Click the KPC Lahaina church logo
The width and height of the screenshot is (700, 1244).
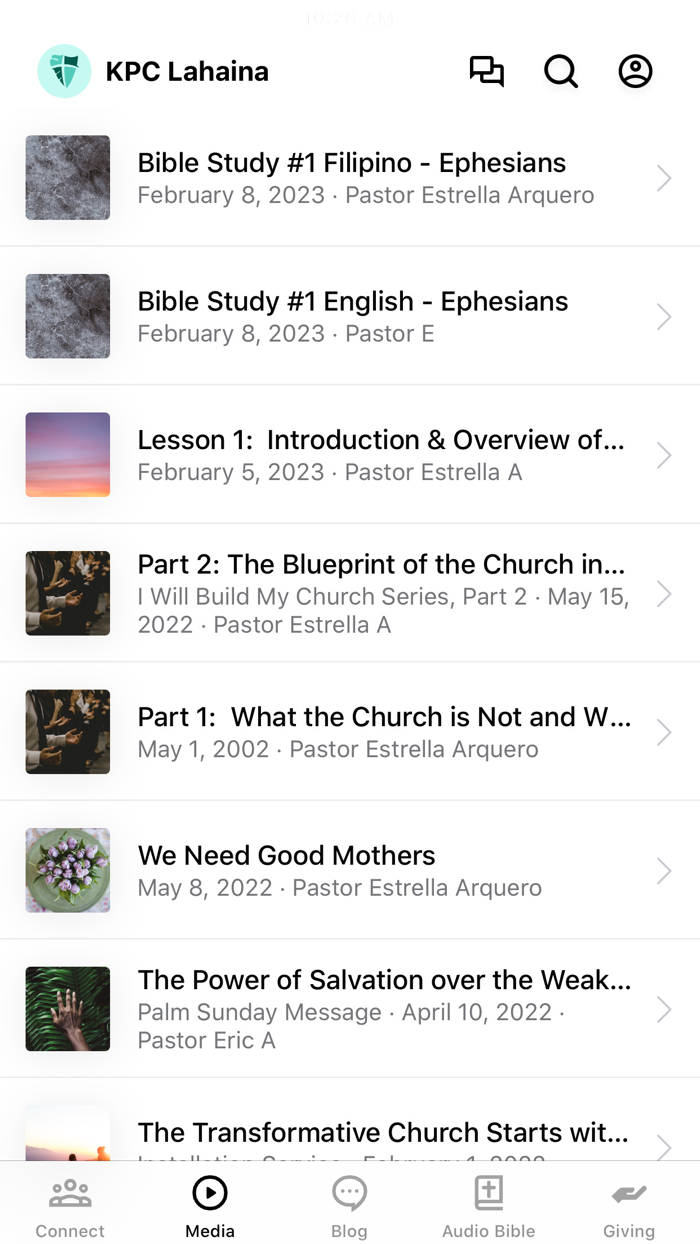pos(64,71)
